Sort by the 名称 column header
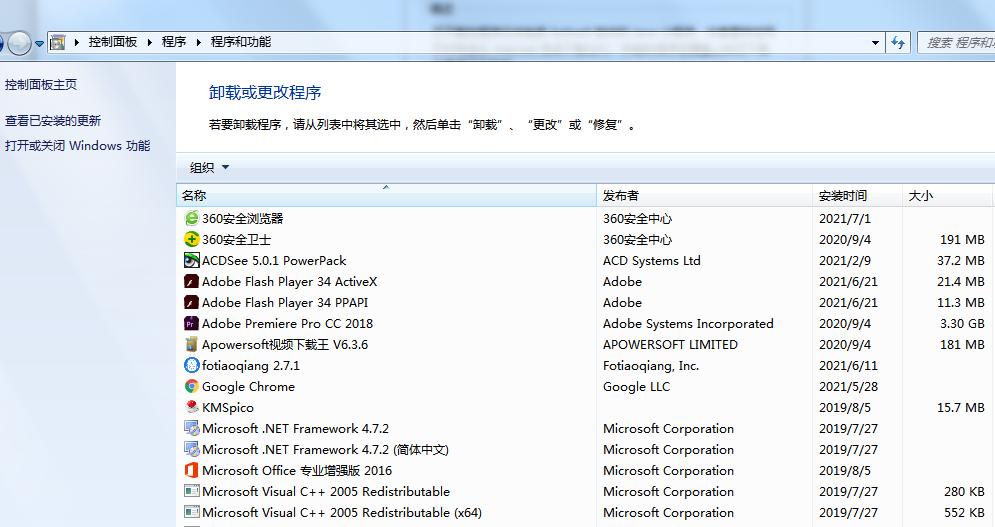The width and height of the screenshot is (995, 527). pyautogui.click(x=386, y=196)
